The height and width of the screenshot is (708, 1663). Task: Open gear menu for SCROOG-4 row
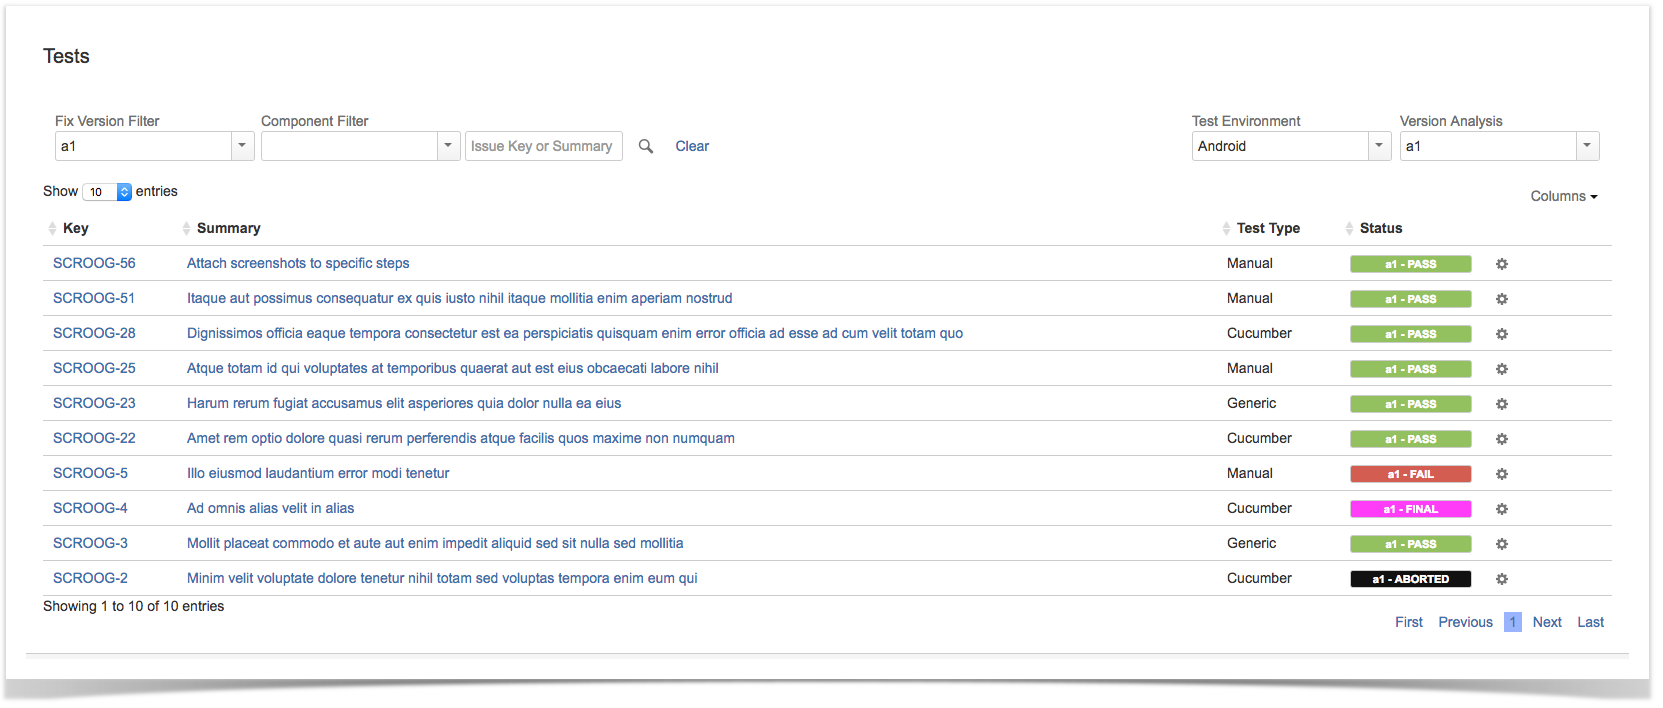(x=1502, y=509)
